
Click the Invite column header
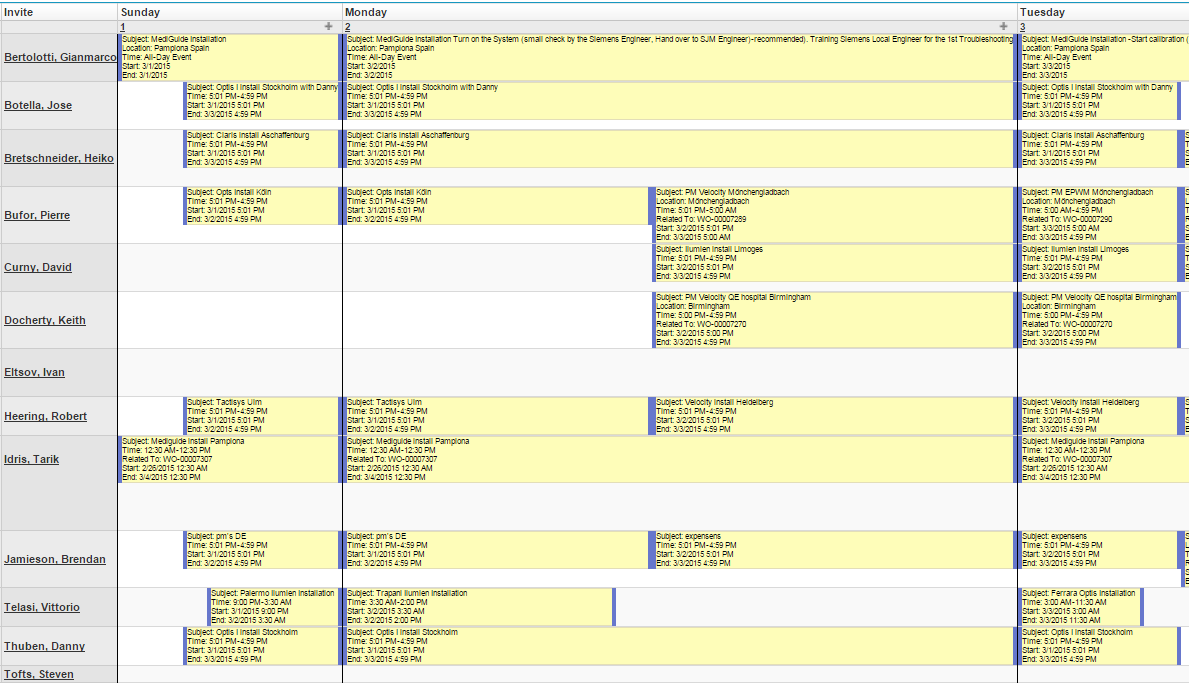(x=58, y=12)
